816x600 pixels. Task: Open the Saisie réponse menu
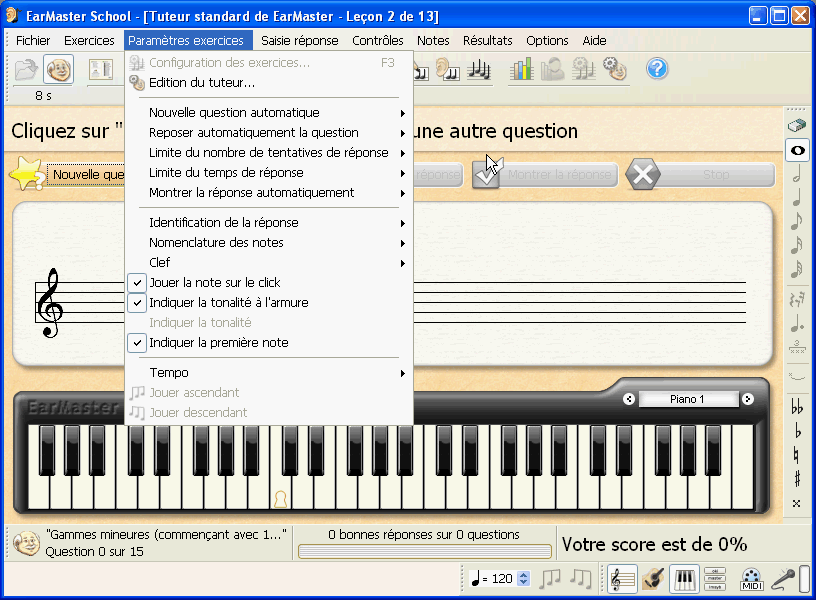(x=300, y=41)
